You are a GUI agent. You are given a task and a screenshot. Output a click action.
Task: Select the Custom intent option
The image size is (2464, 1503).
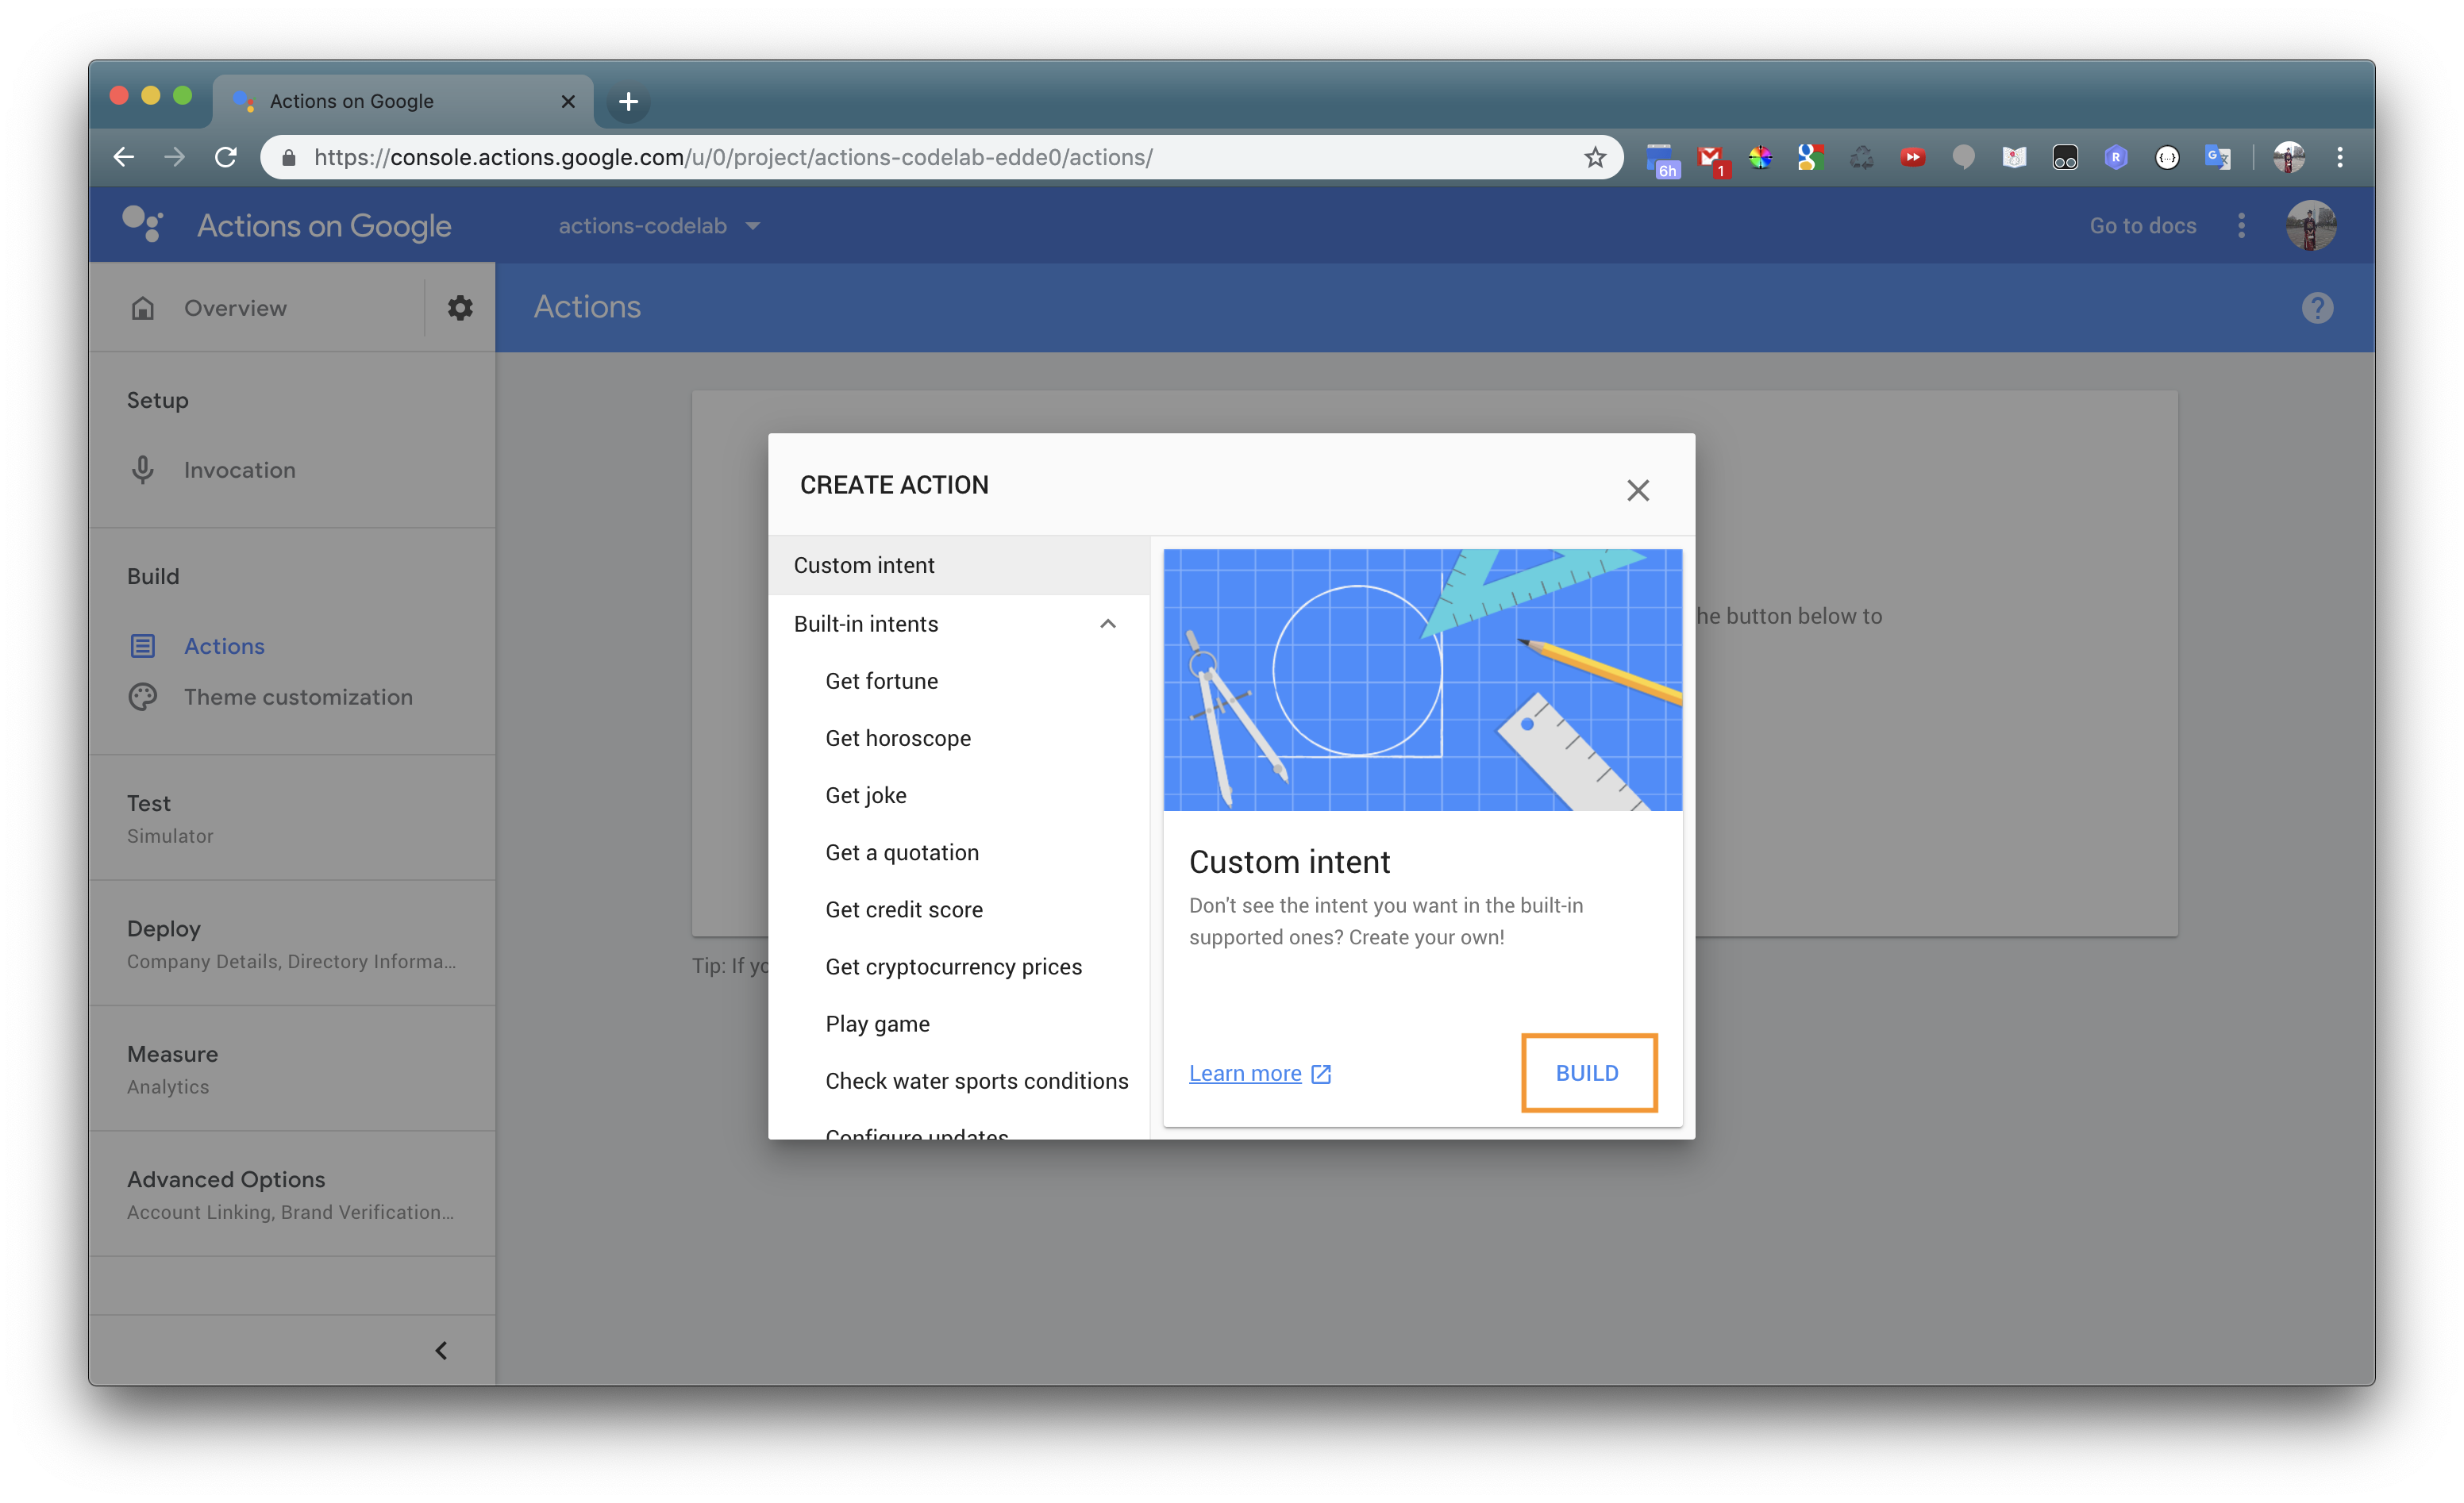coord(864,565)
